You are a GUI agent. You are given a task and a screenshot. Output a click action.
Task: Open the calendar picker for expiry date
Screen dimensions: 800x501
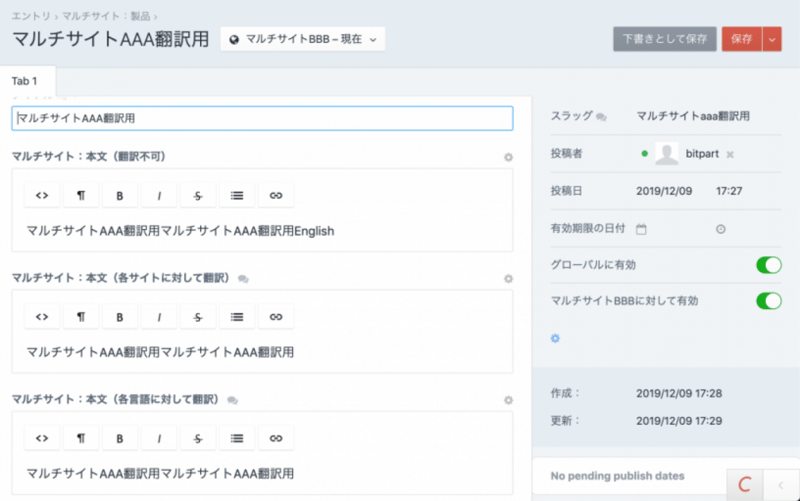point(642,229)
